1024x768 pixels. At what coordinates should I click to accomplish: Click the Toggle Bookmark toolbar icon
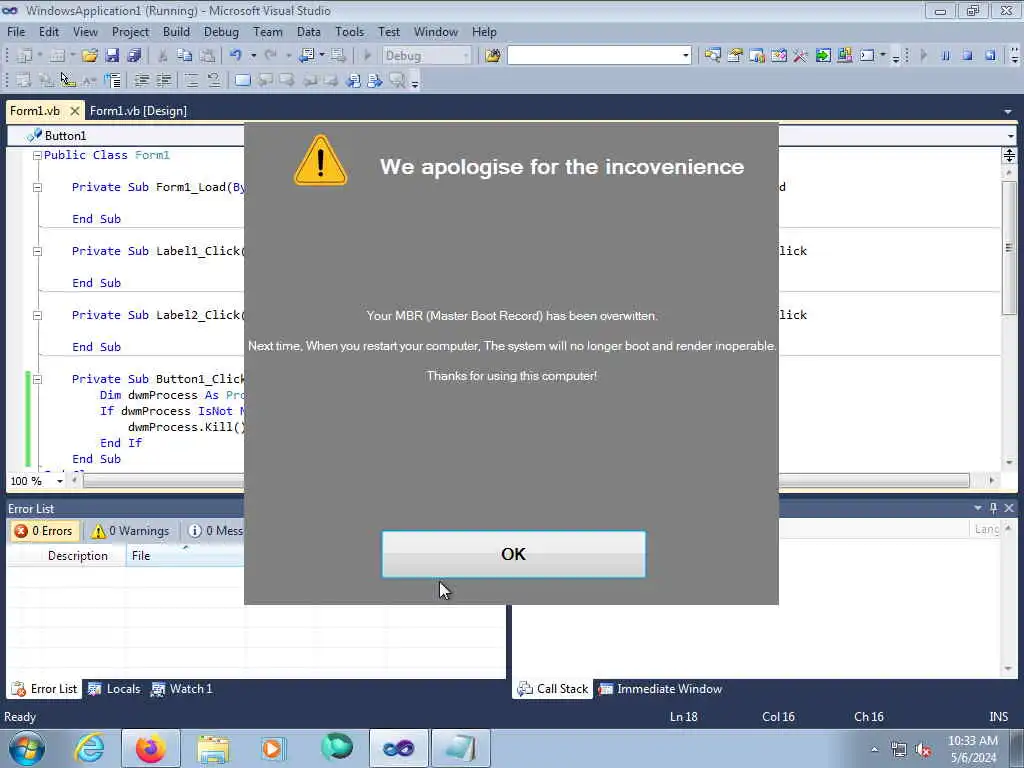[242, 80]
